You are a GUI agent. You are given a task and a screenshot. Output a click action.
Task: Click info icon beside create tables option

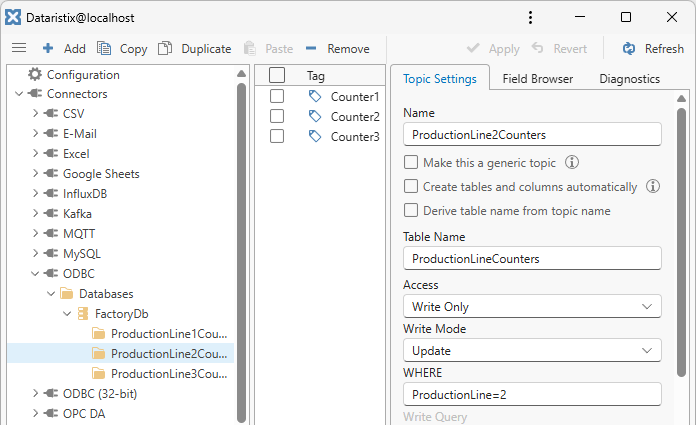click(652, 186)
